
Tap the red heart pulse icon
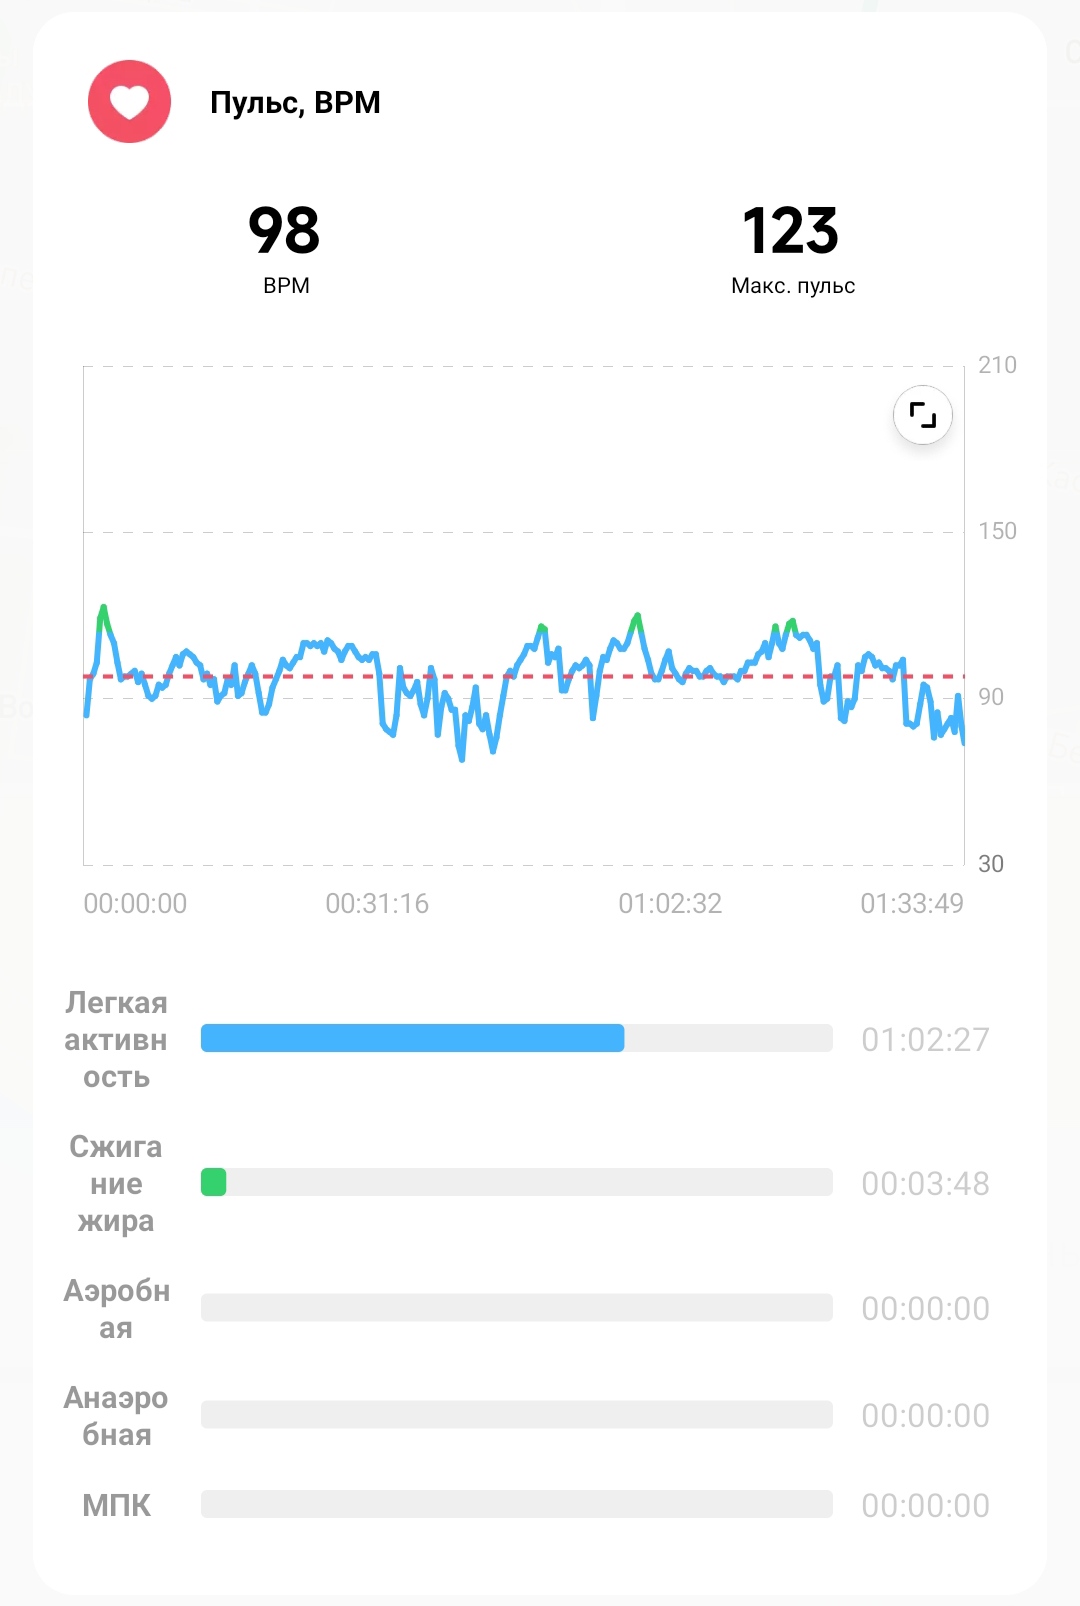tap(129, 101)
